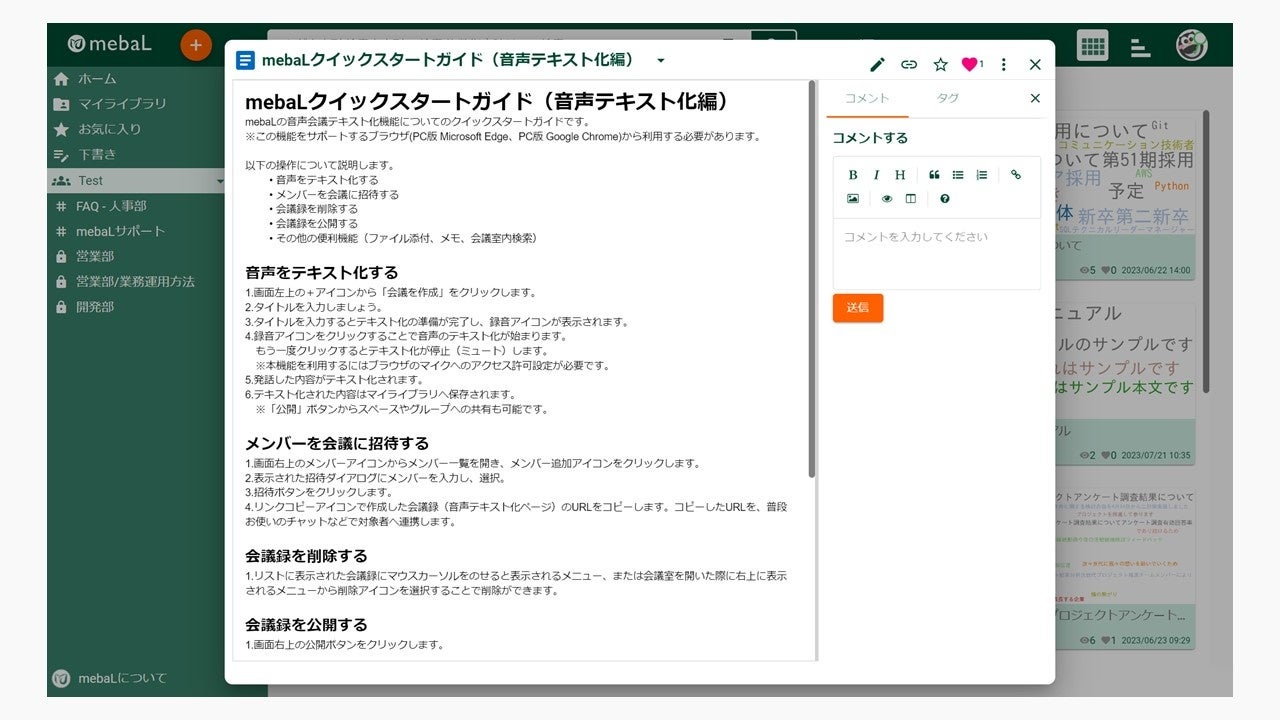Open the card dated 2023/06/23 09:29
This screenshot has width=1280, height=720.
click(1125, 569)
